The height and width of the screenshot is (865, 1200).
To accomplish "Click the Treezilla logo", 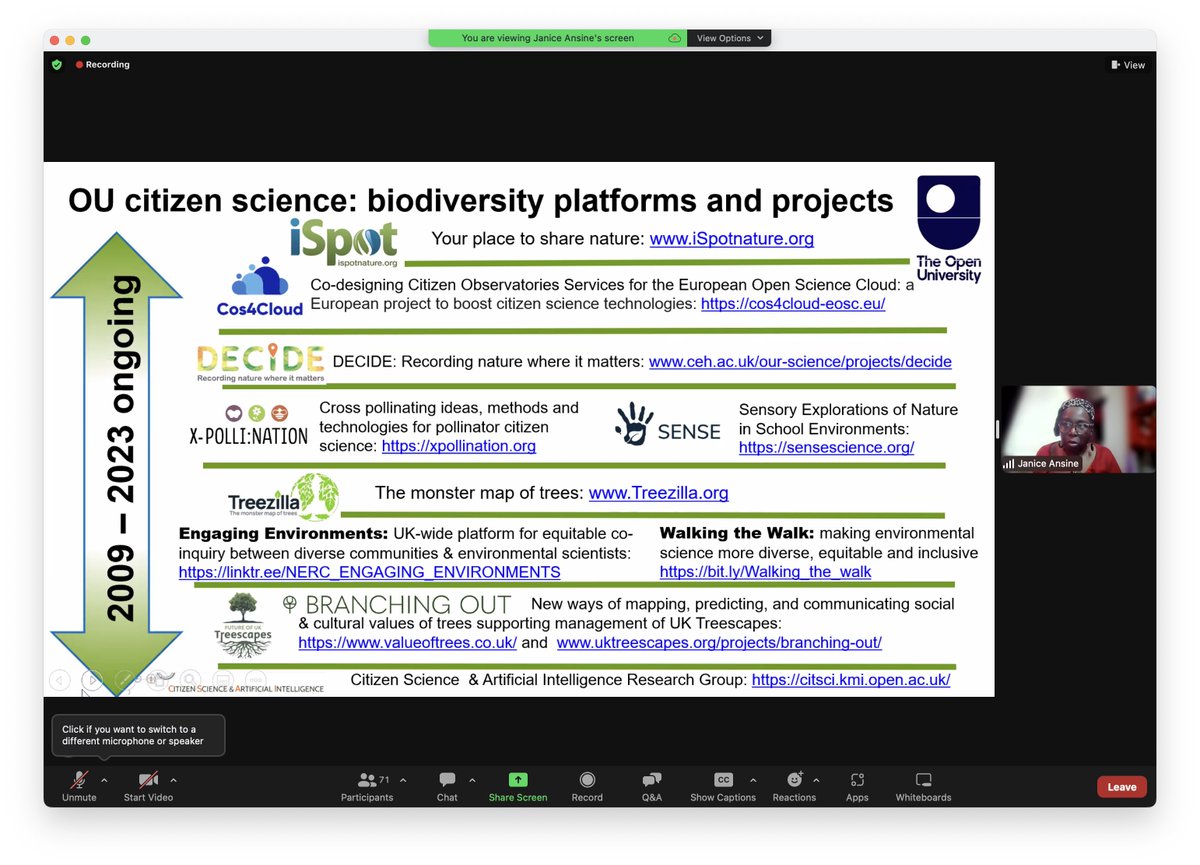I will (x=283, y=497).
